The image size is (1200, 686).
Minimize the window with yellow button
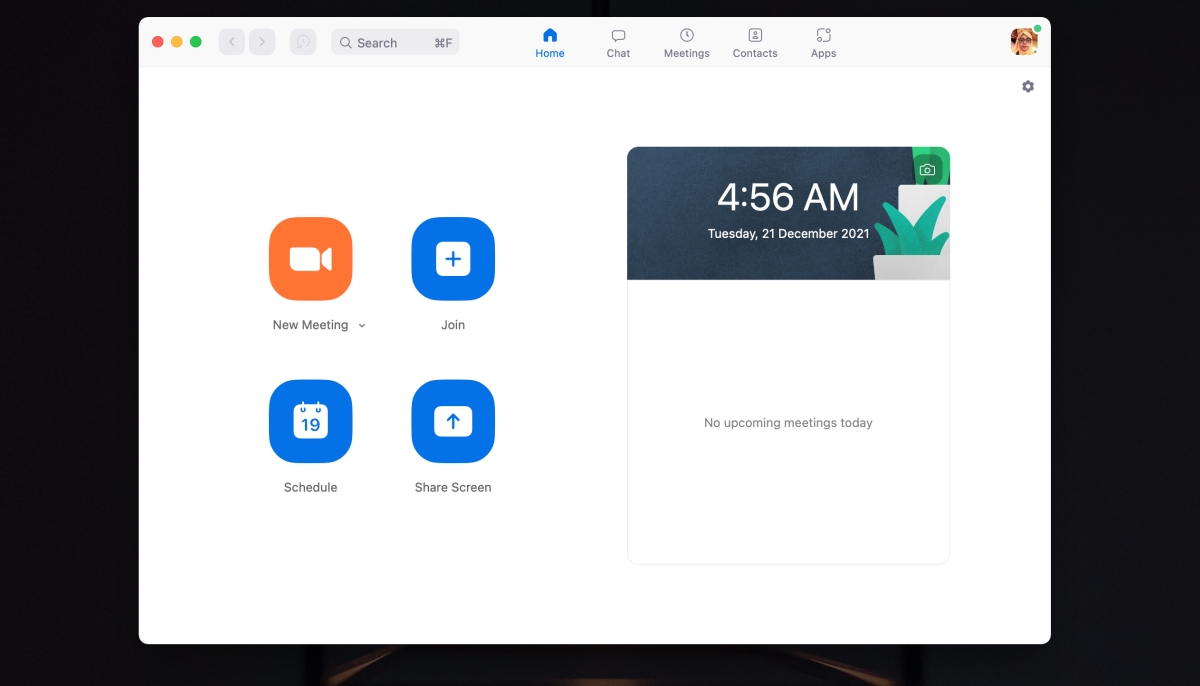[177, 42]
